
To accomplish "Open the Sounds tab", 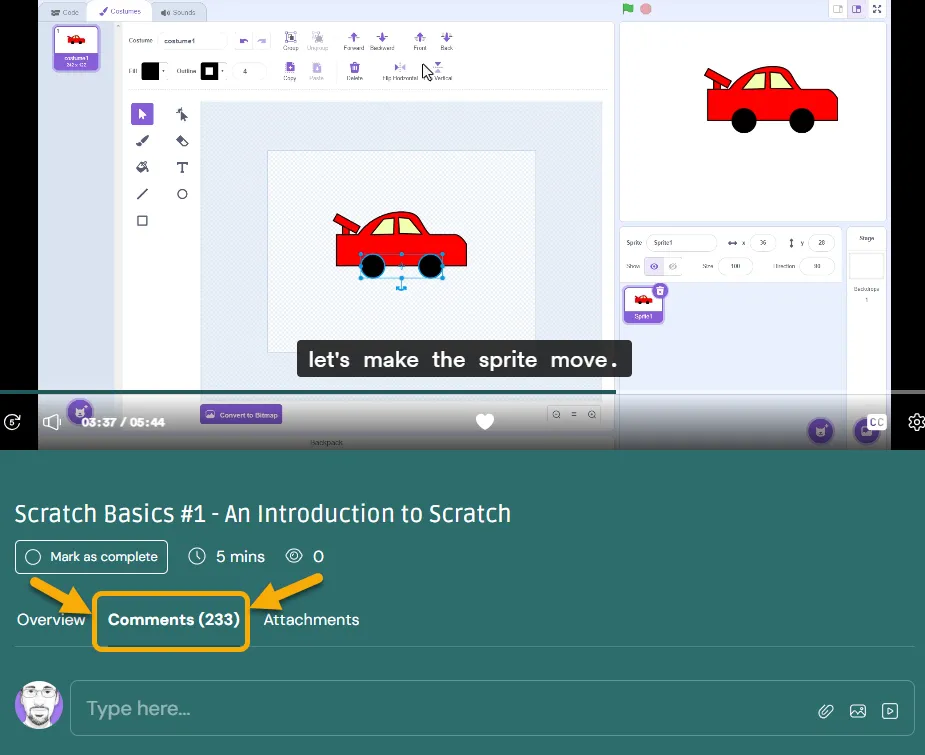I will pos(178,12).
